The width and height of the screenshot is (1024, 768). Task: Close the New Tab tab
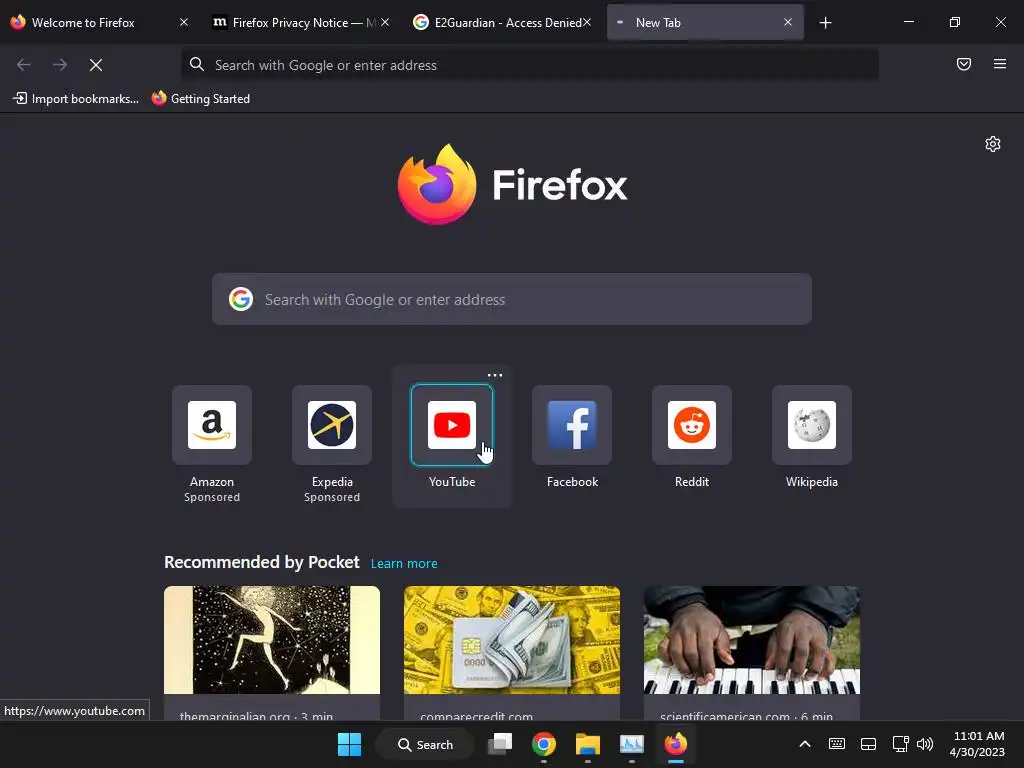coord(788,22)
